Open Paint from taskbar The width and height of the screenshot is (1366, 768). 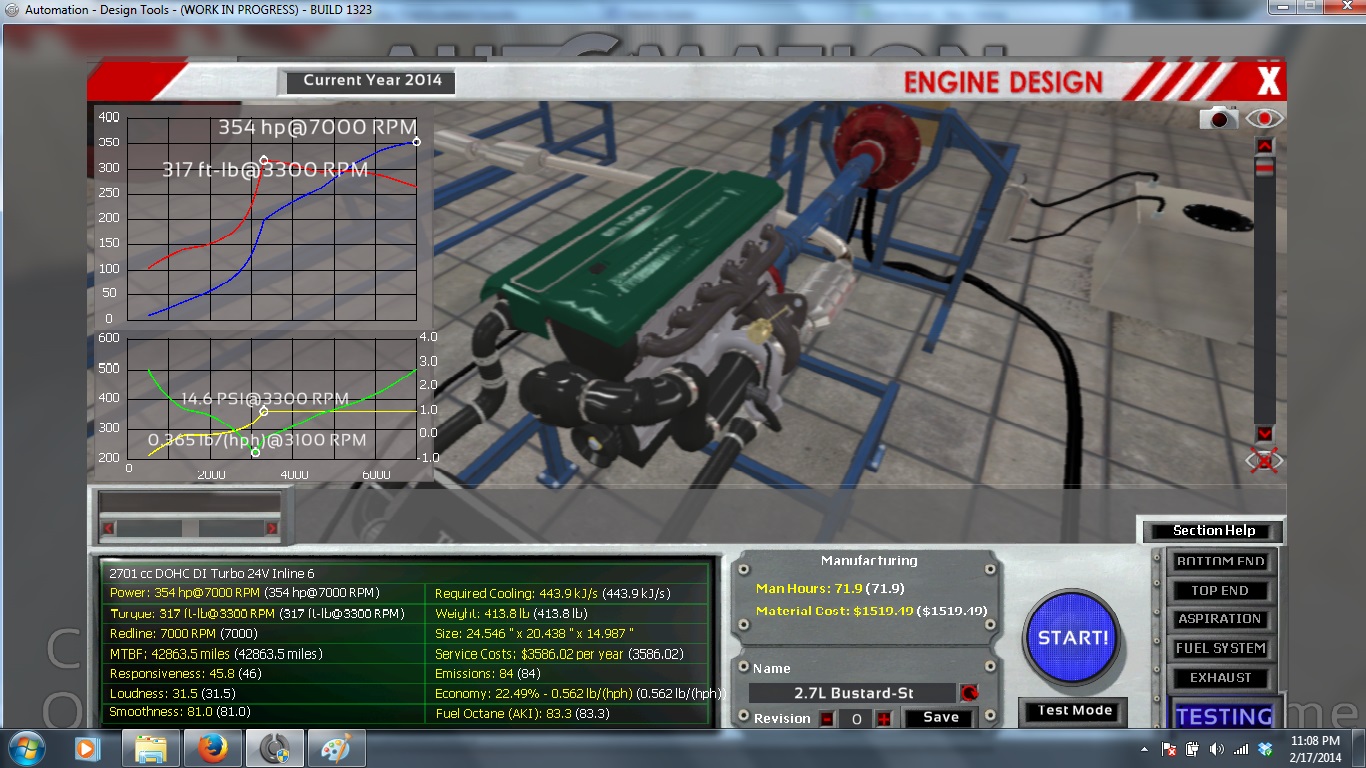[337, 748]
